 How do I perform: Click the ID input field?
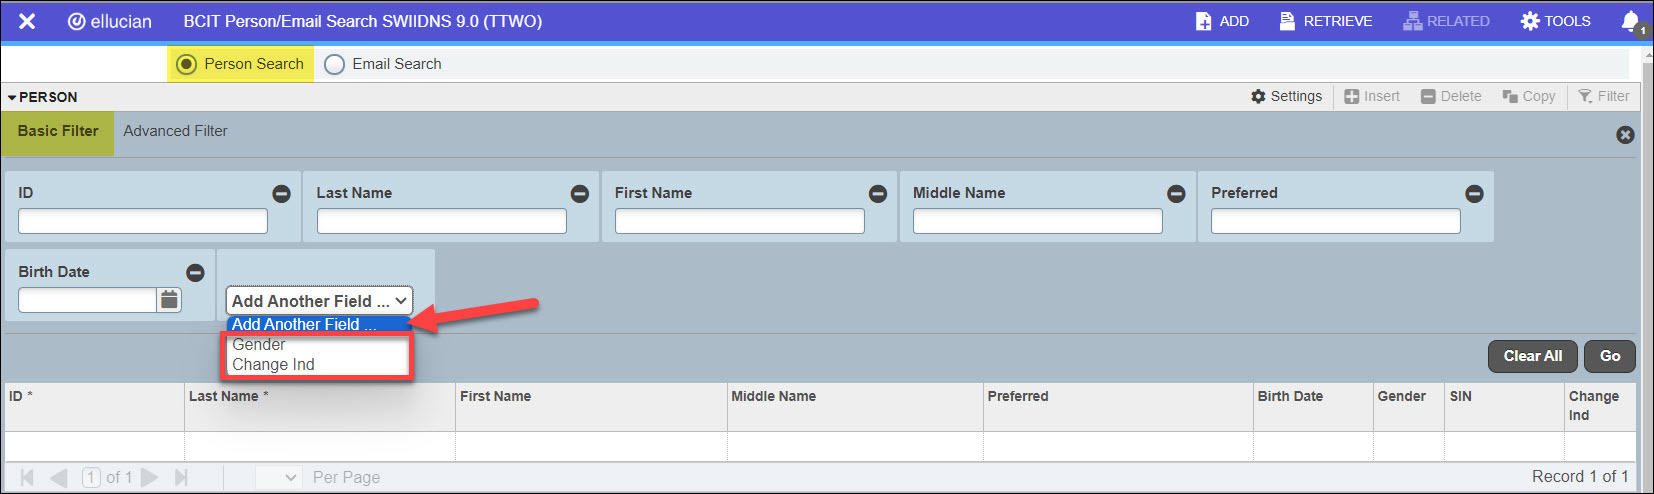pyautogui.click(x=143, y=221)
